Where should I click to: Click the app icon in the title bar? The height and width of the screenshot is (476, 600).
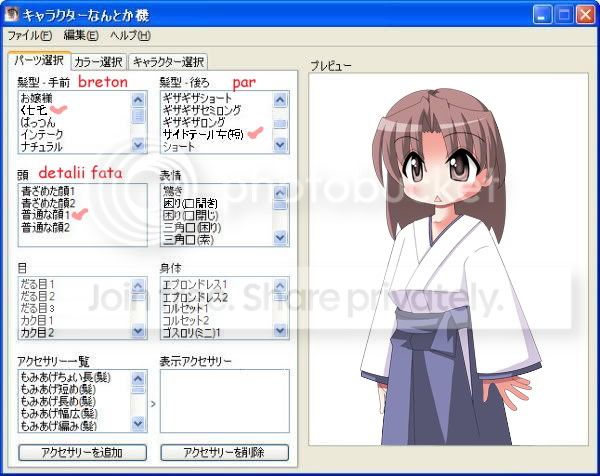12,14
